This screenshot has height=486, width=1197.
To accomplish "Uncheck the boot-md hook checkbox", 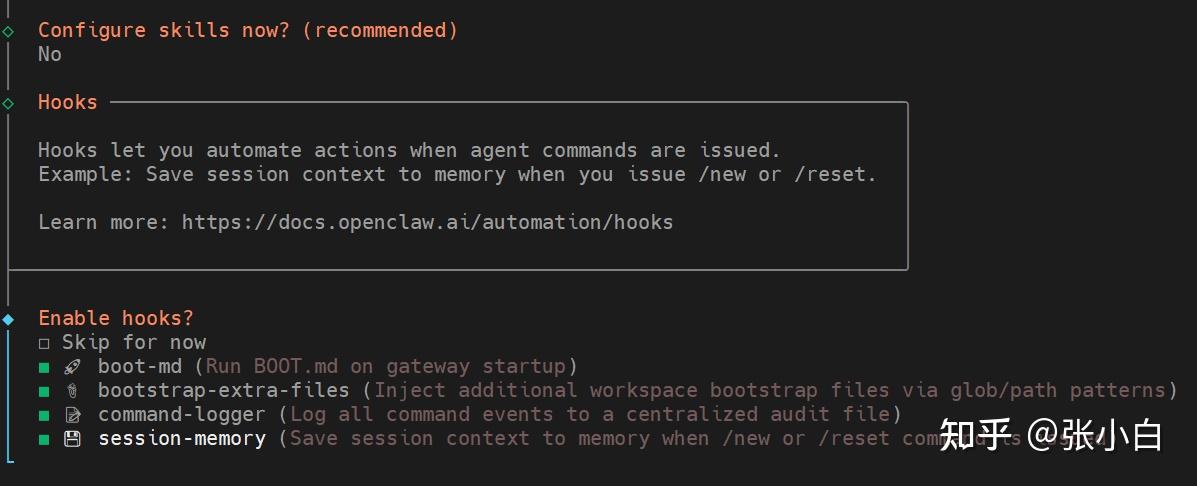I will tap(44, 367).
